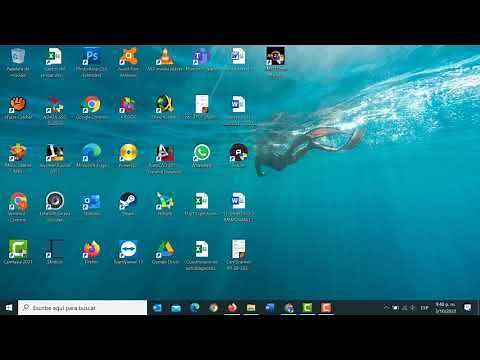Open volume control in system tray
The height and width of the screenshot is (360, 480).
[x=413, y=308]
